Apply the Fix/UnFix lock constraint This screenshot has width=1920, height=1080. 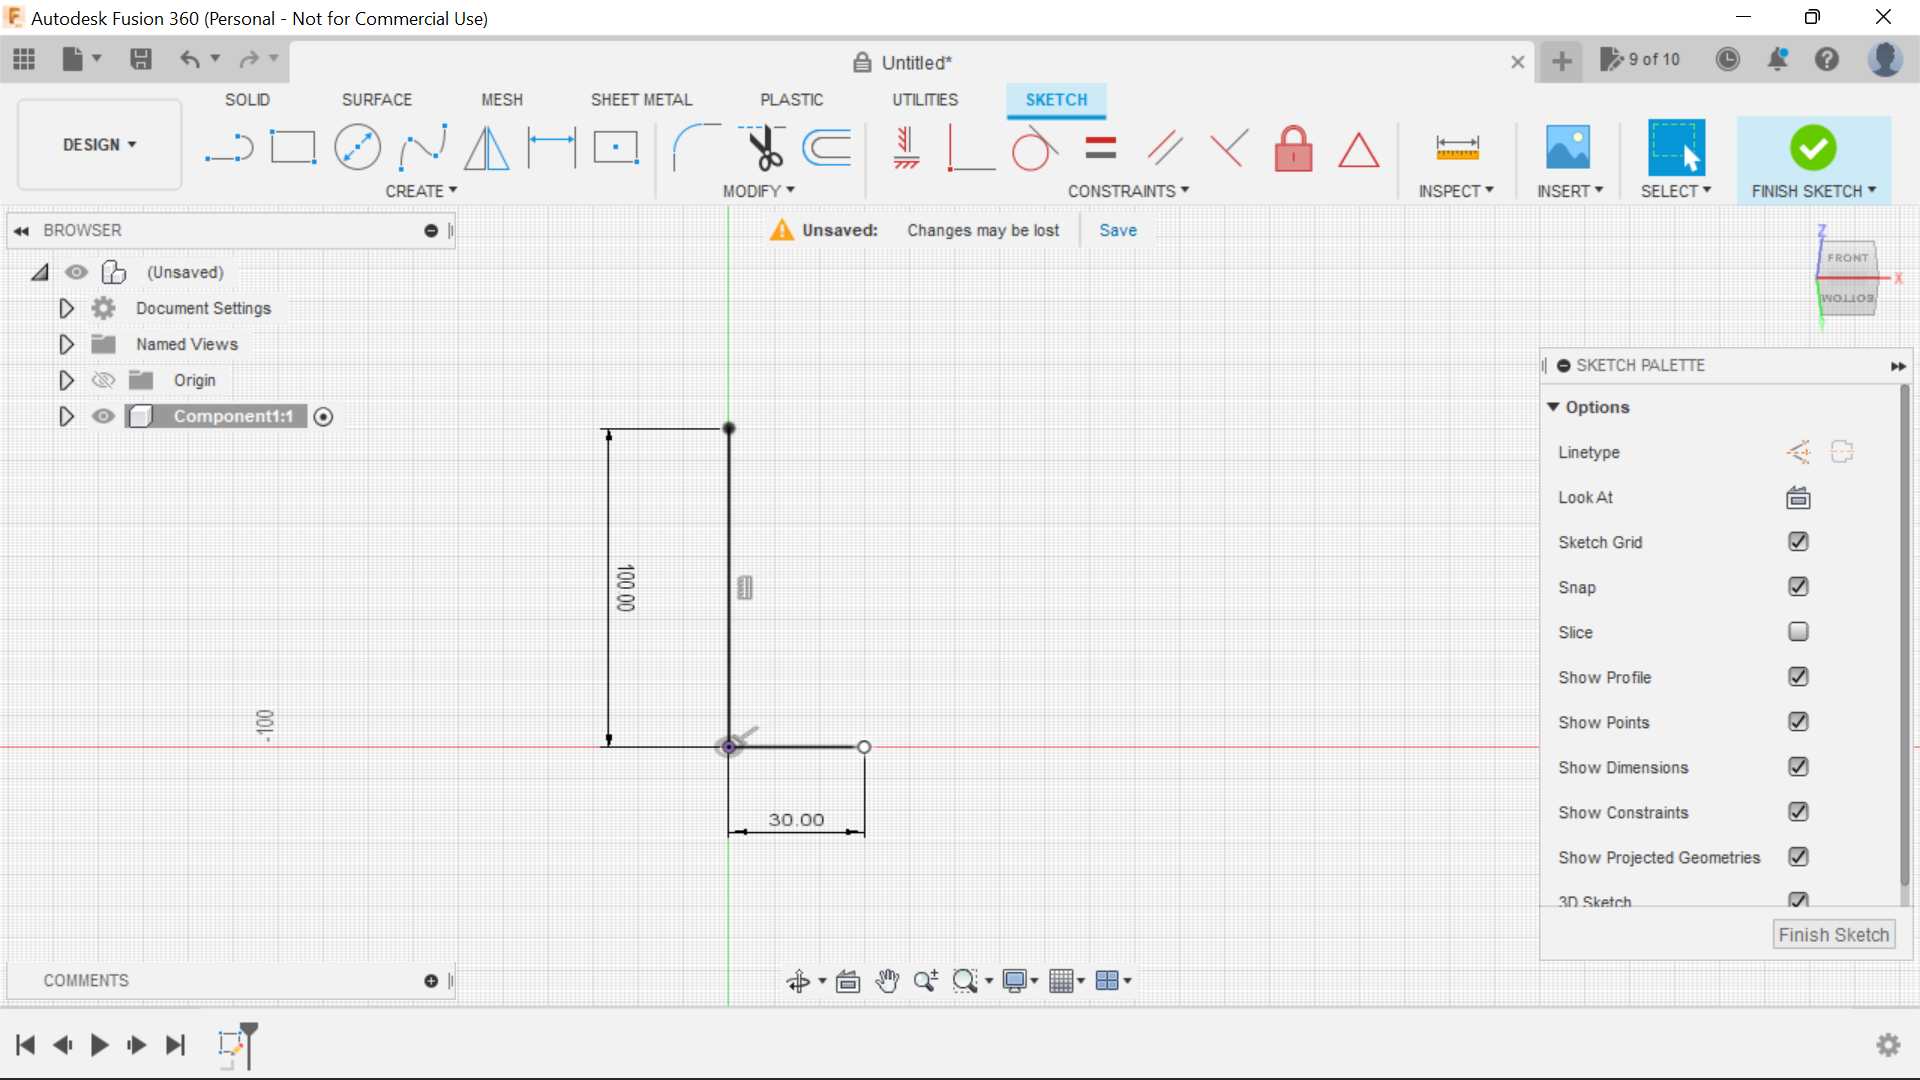(1293, 147)
